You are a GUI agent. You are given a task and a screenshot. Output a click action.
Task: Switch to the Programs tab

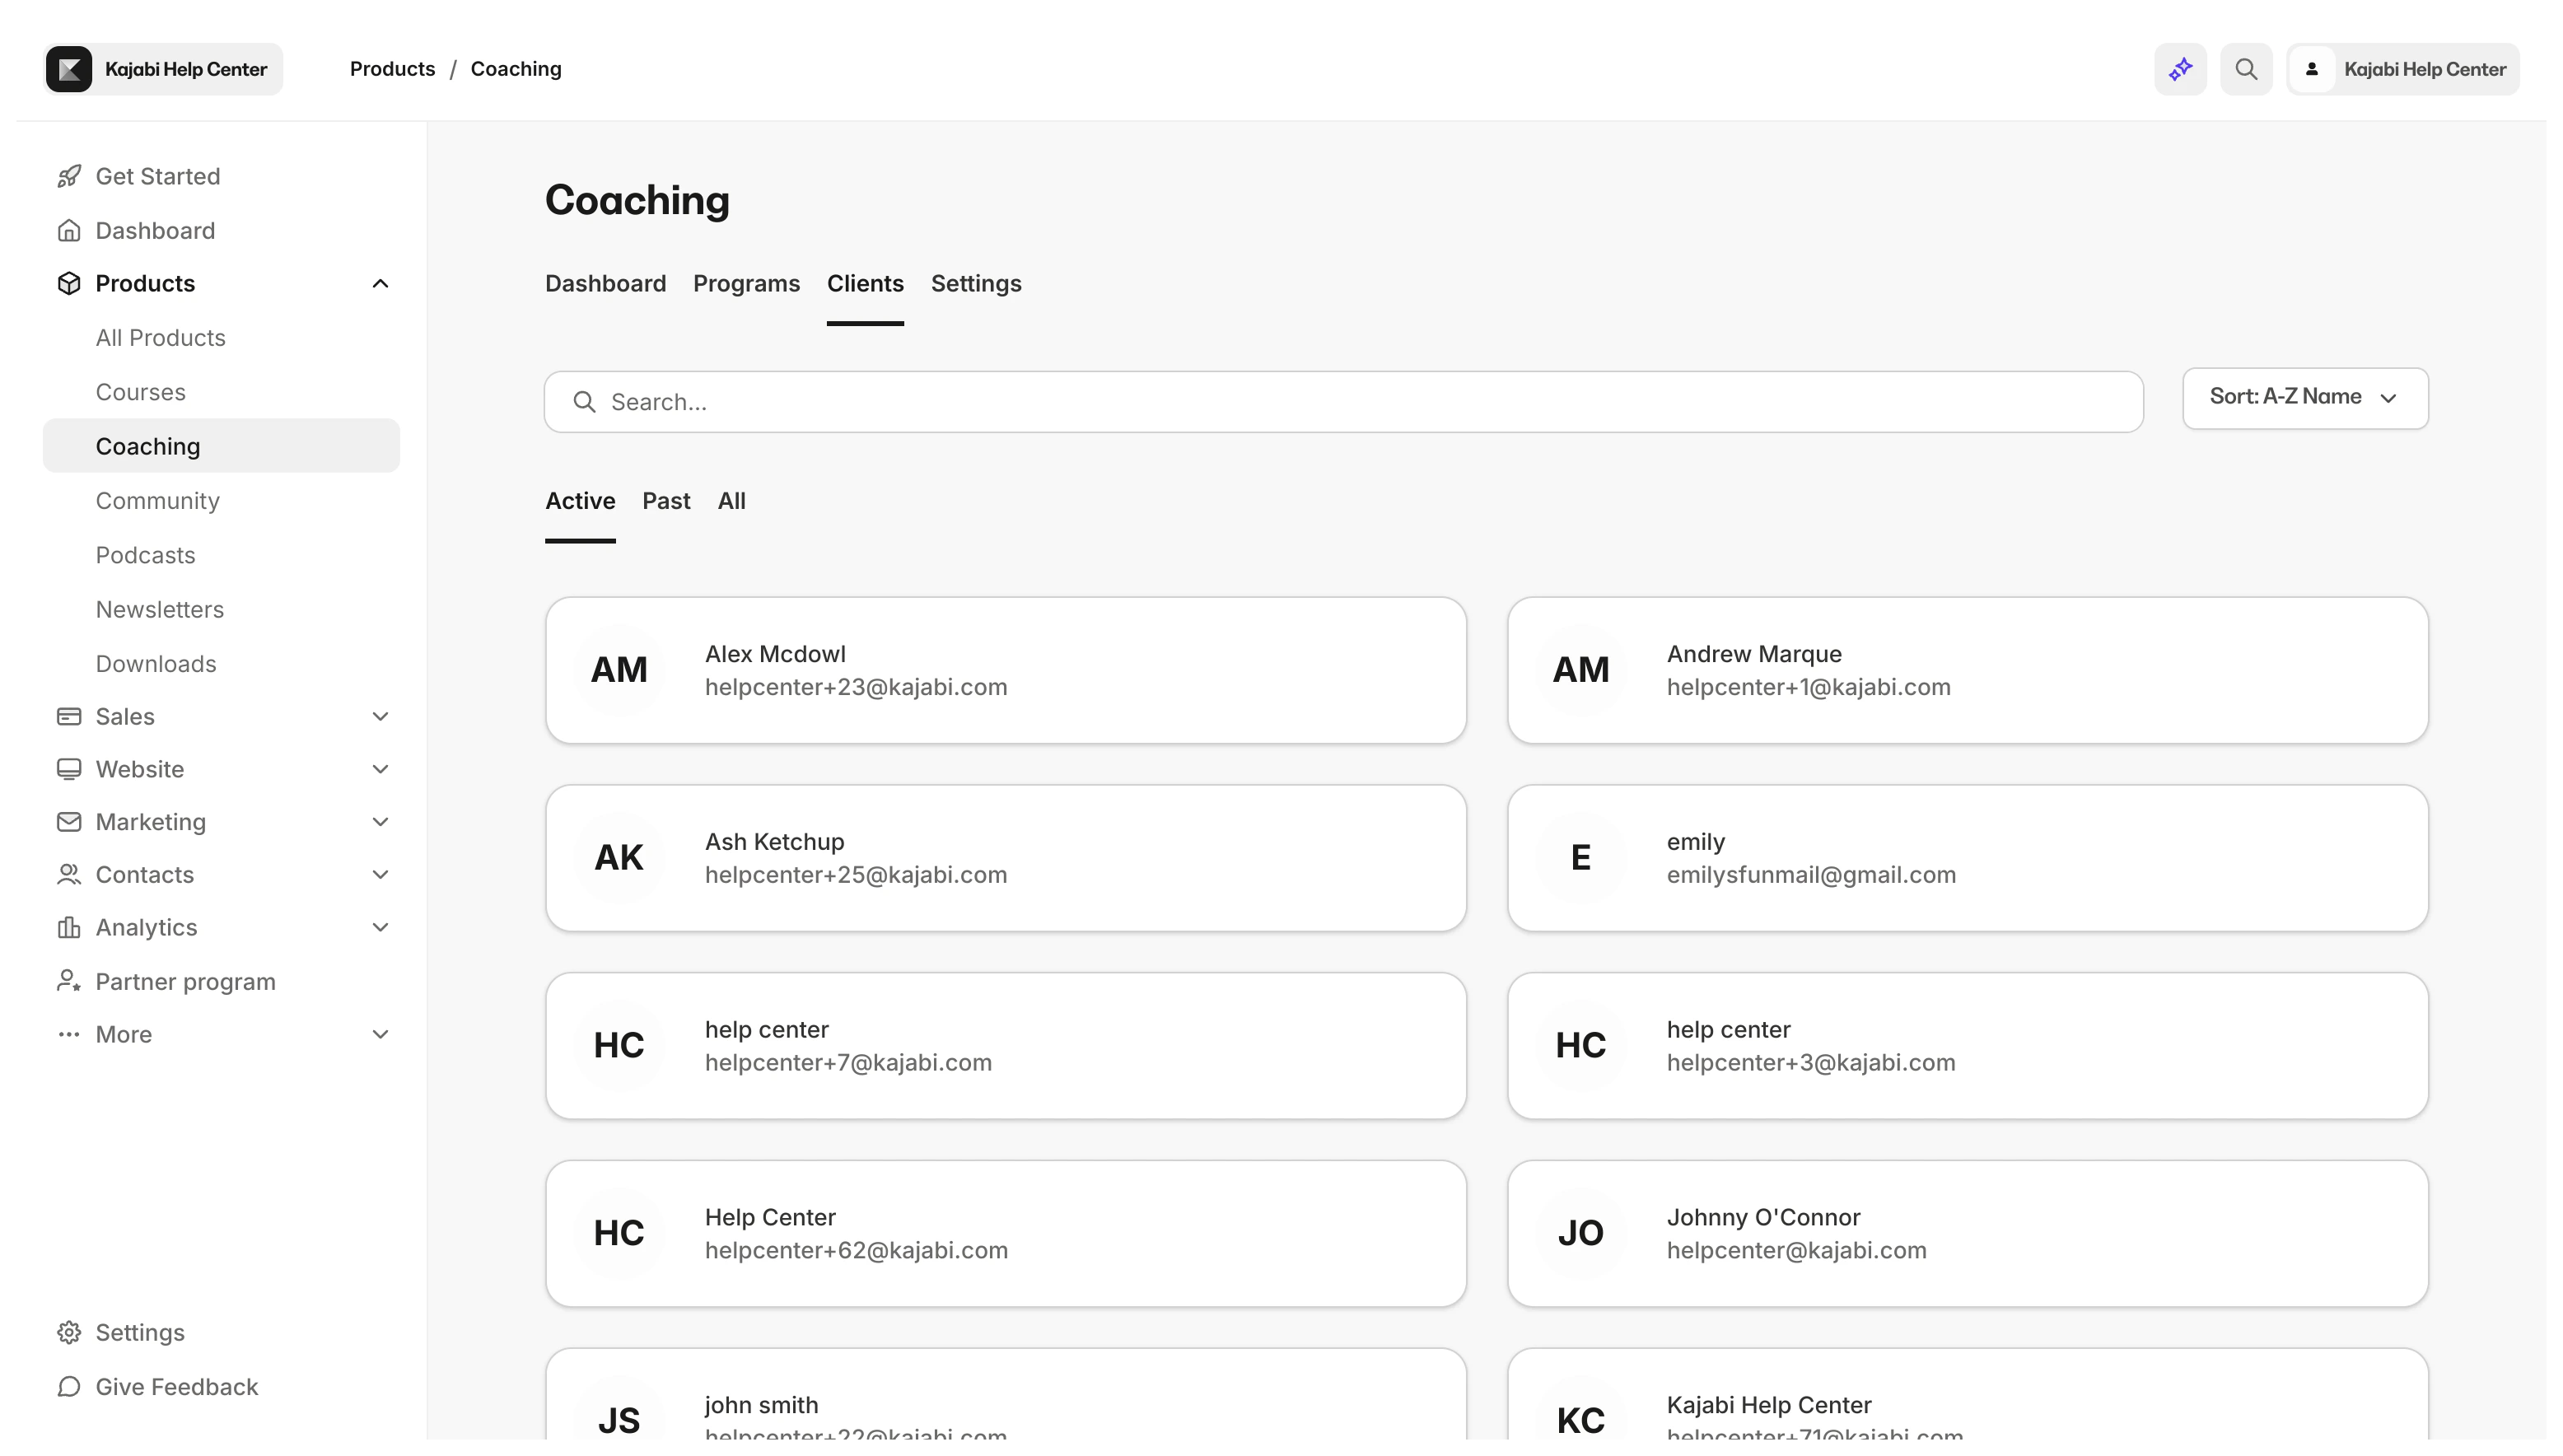pyautogui.click(x=746, y=284)
